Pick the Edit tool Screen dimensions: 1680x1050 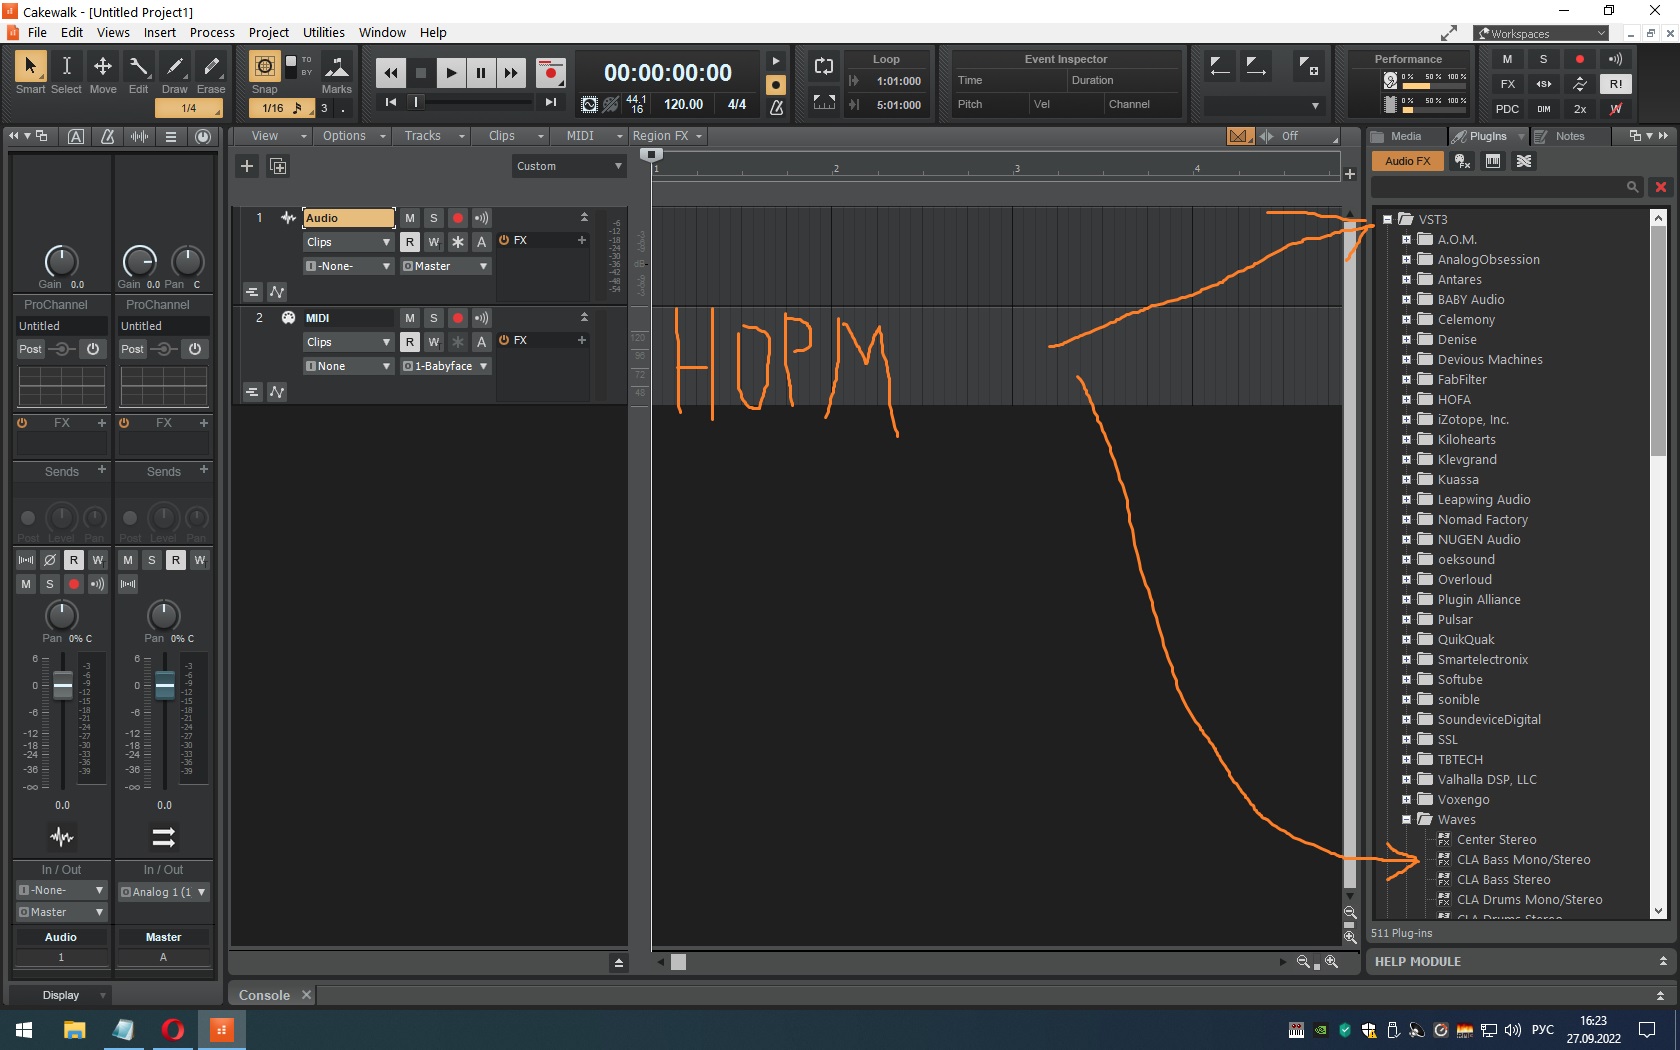[139, 67]
